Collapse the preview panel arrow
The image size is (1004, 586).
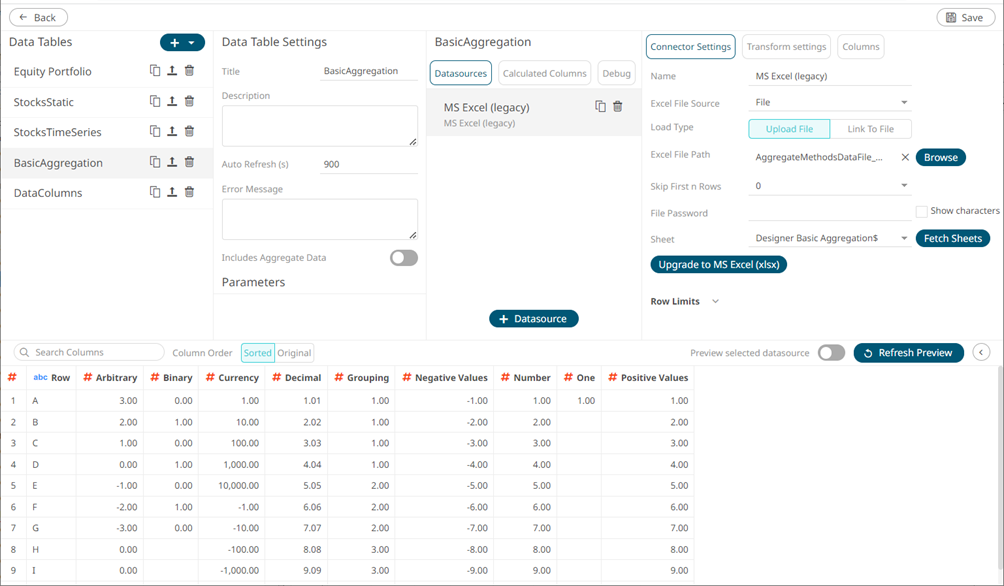[x=981, y=352]
